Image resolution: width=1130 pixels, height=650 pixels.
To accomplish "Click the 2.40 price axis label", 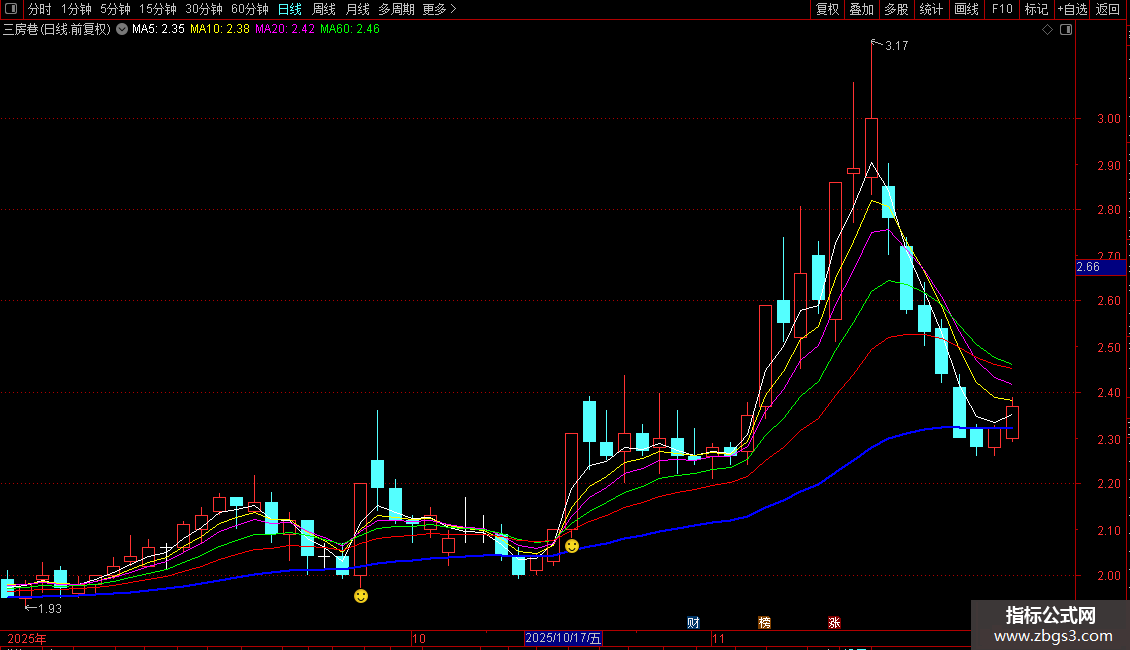I will click(1109, 393).
